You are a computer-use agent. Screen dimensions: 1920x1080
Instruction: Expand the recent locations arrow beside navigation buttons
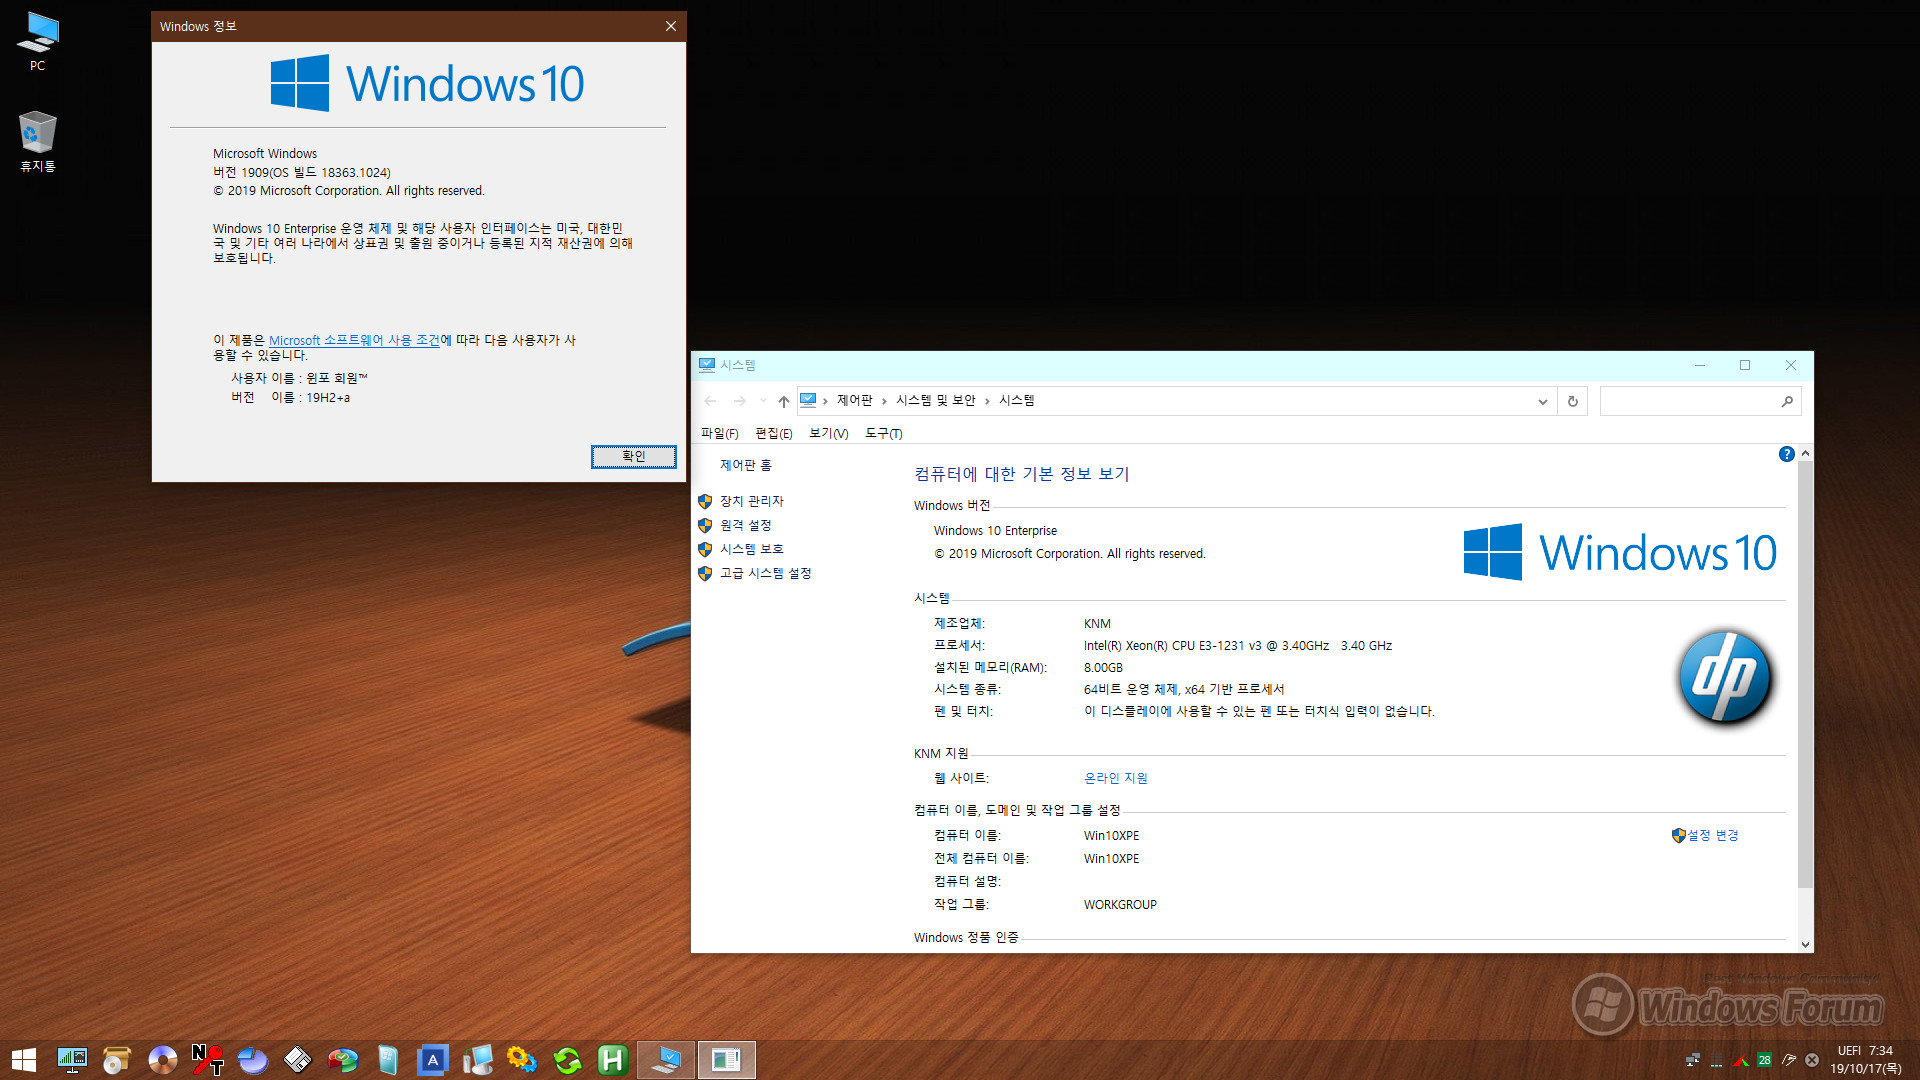763,401
